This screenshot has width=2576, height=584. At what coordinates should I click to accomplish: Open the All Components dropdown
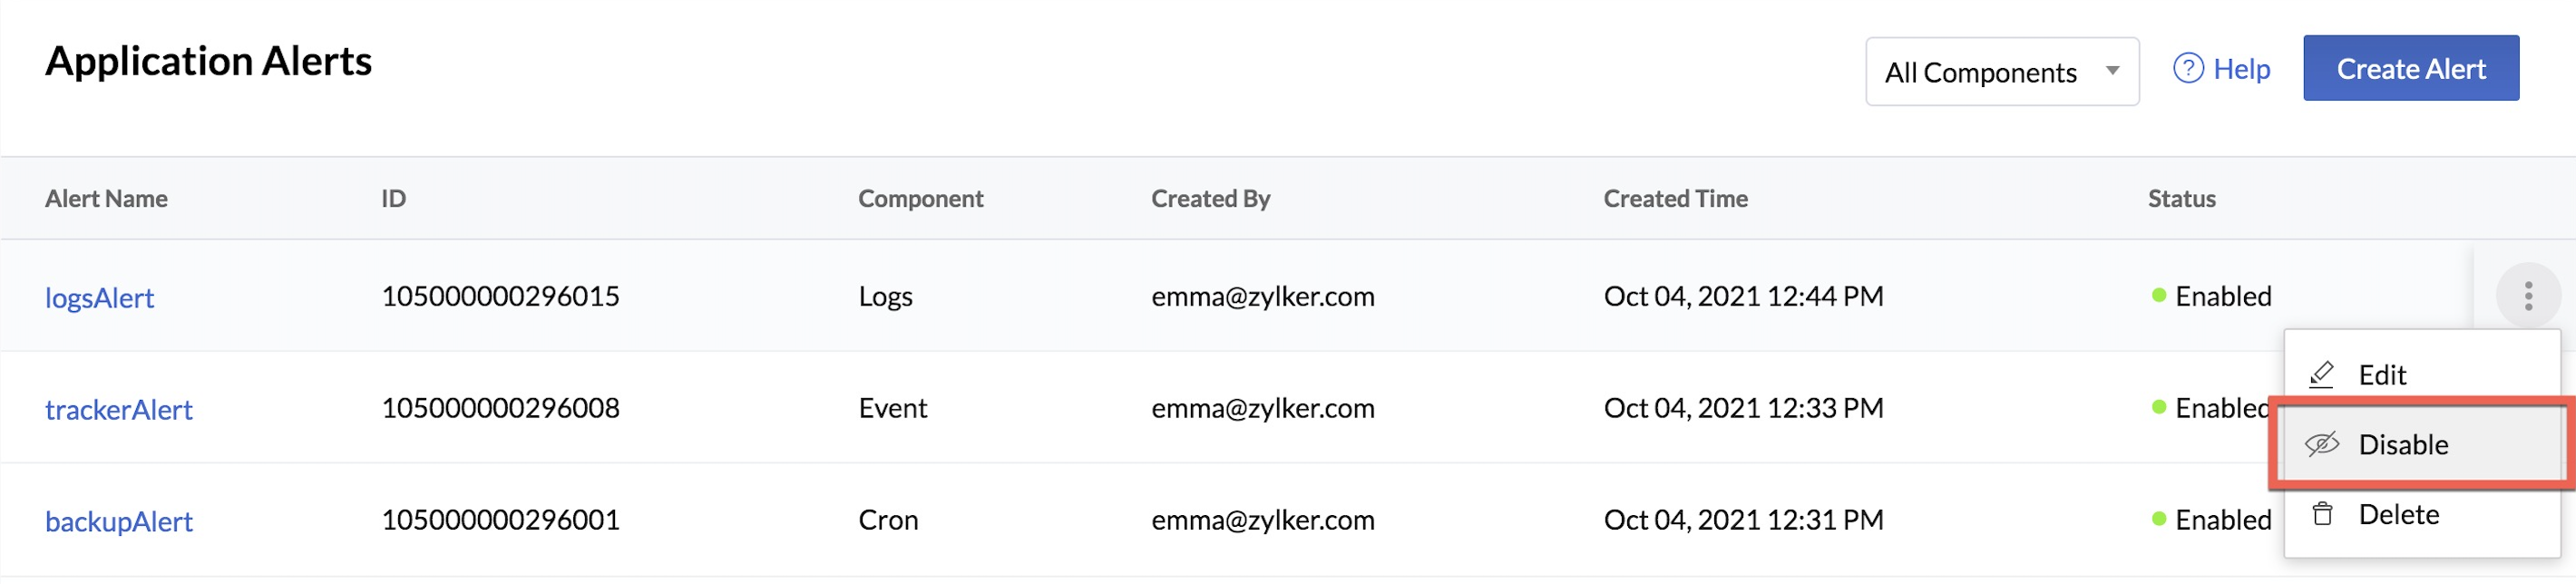coord(1999,72)
